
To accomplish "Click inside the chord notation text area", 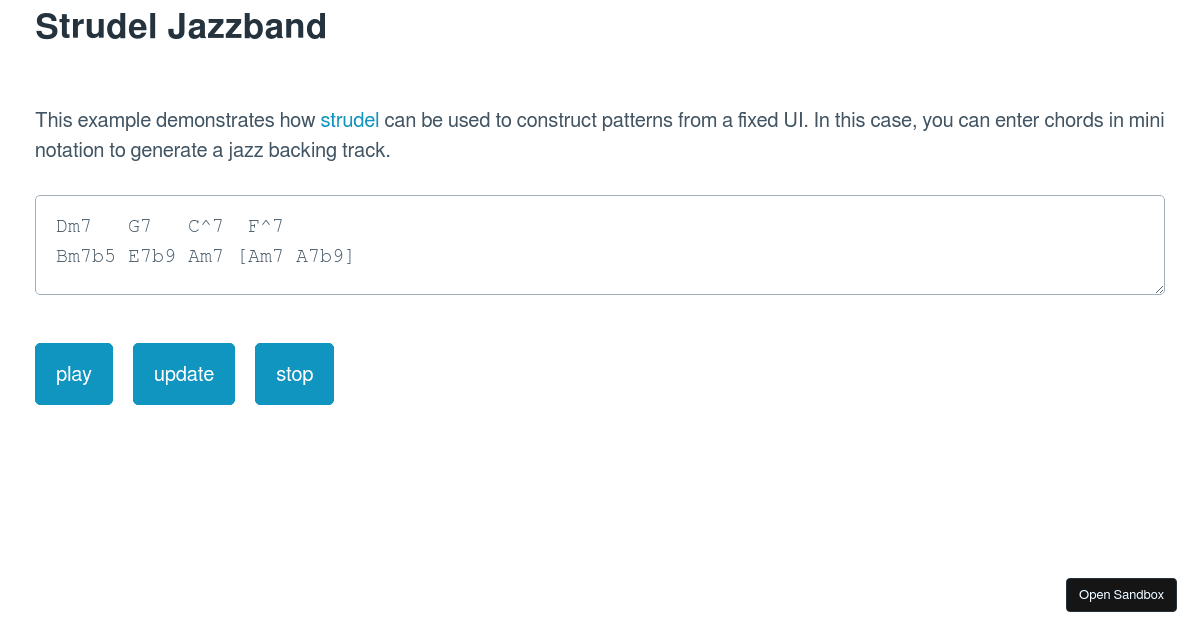I will pyautogui.click(x=600, y=245).
